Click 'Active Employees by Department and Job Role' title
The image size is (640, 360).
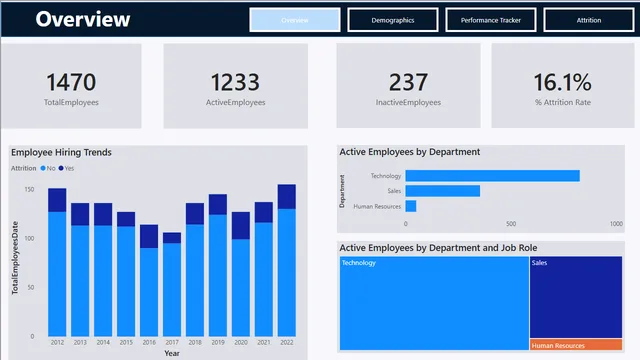(x=438, y=248)
